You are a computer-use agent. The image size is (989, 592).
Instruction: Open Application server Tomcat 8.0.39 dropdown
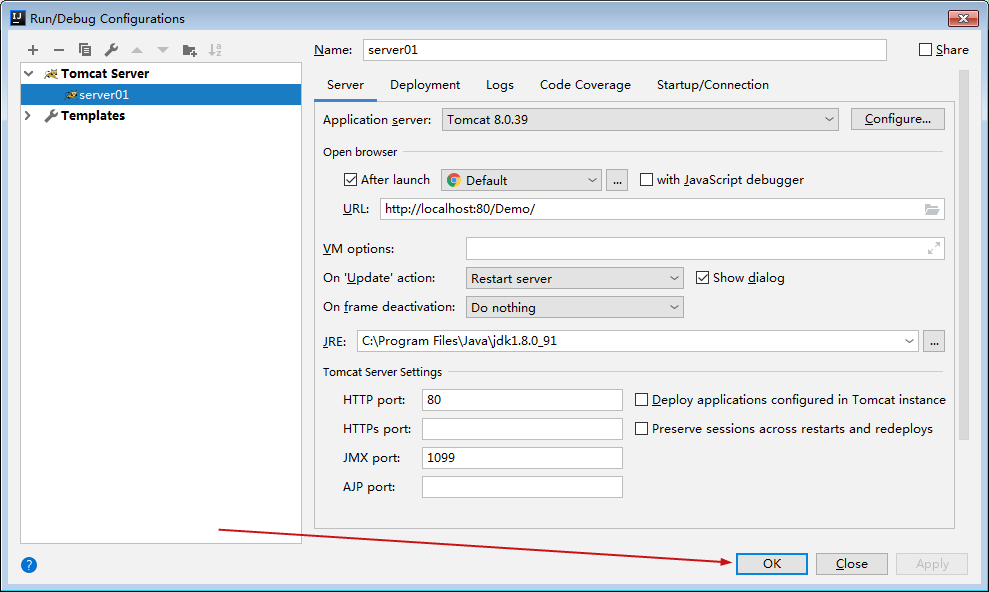pos(640,119)
